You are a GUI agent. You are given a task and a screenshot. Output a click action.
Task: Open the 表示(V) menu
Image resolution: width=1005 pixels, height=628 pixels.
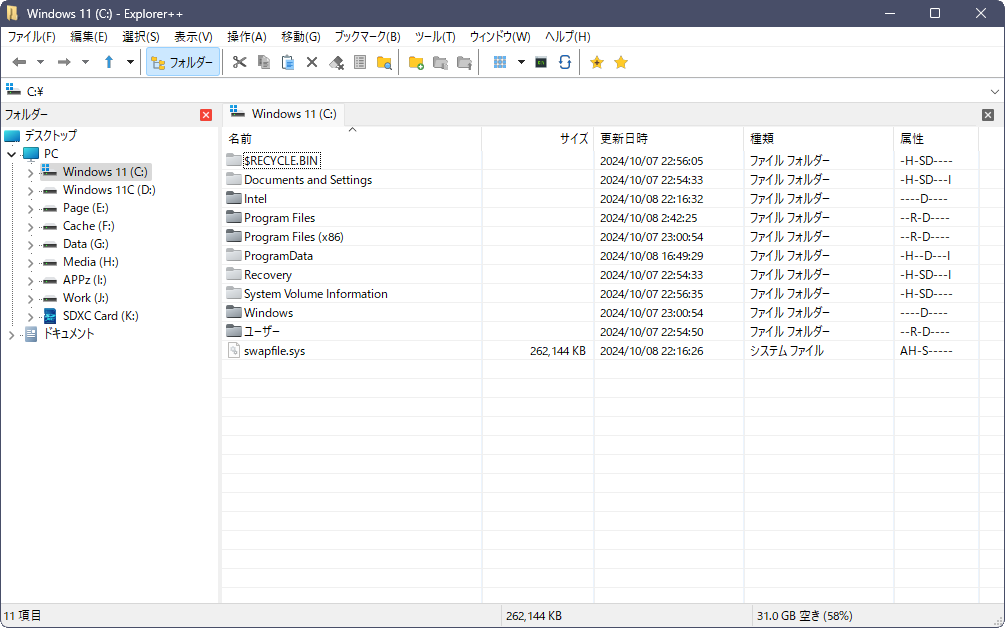194,37
